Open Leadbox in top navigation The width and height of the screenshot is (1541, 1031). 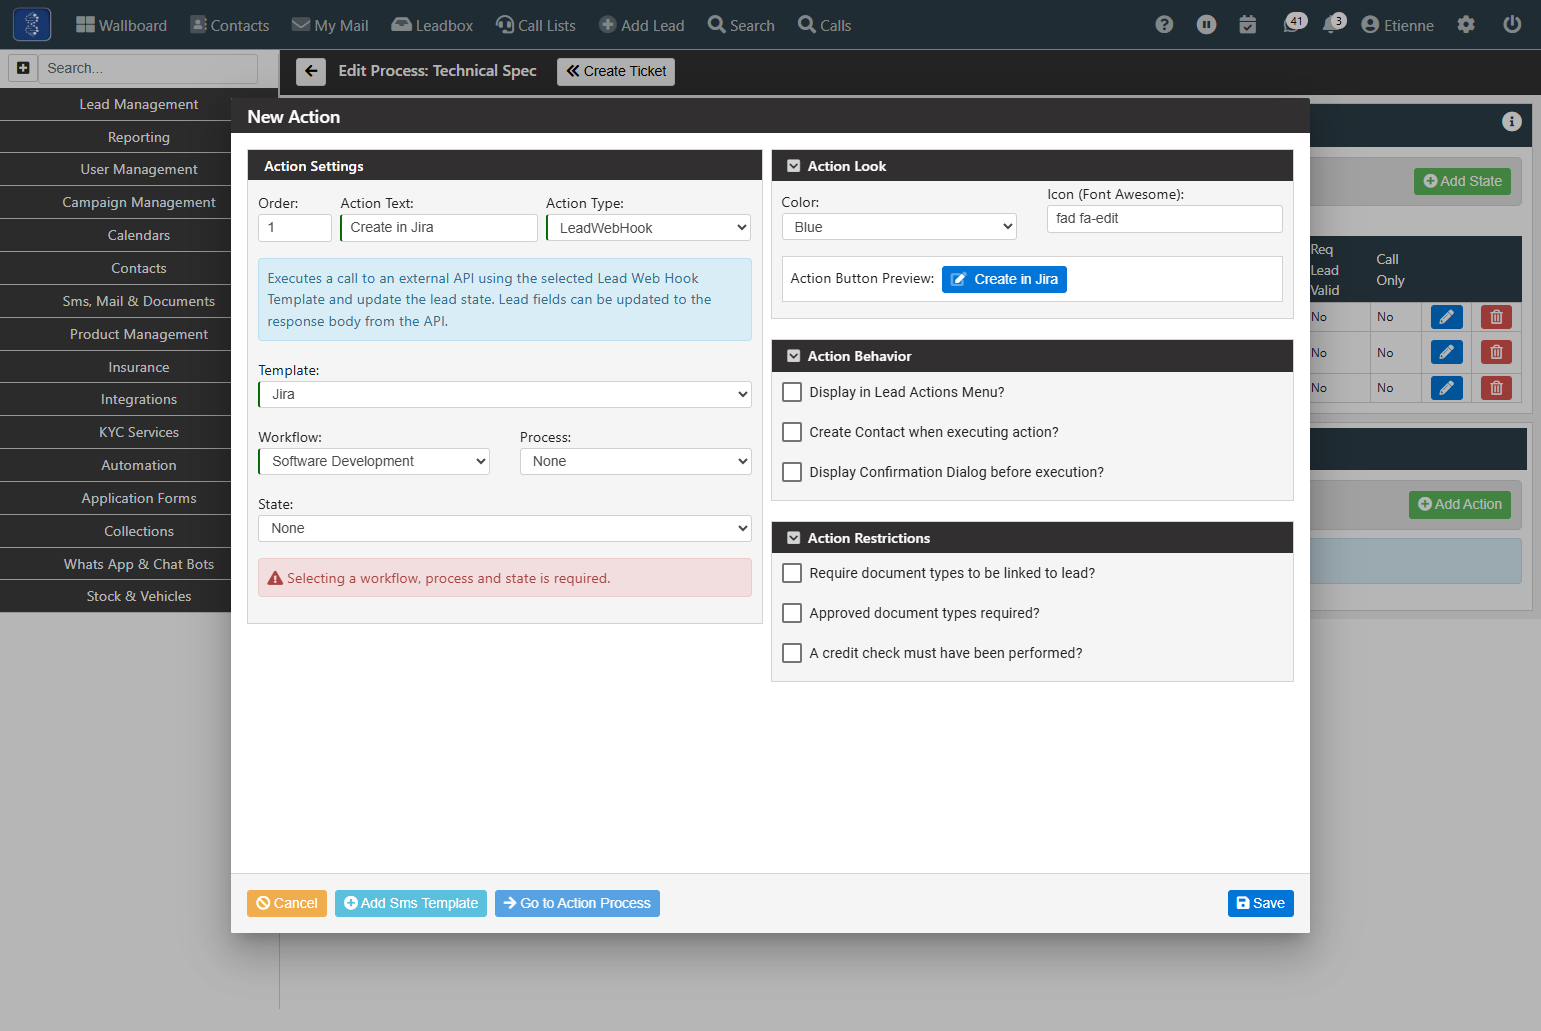432,25
